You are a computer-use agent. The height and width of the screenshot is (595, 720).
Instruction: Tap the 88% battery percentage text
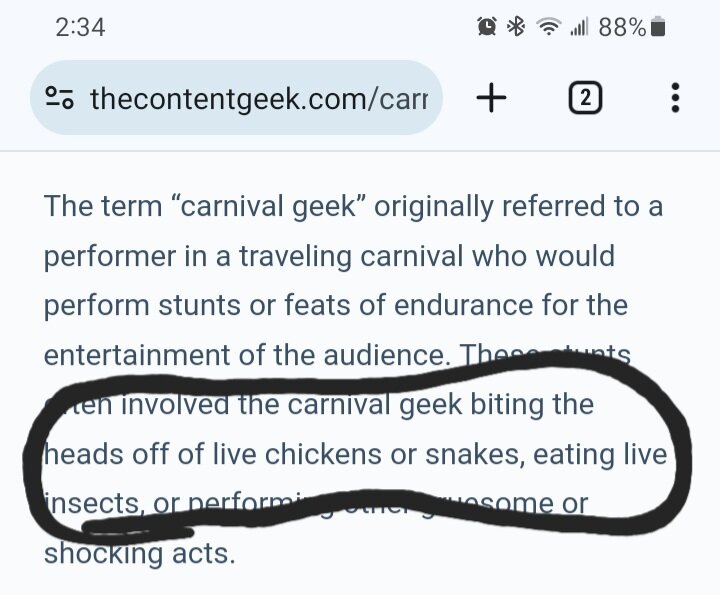[622, 27]
